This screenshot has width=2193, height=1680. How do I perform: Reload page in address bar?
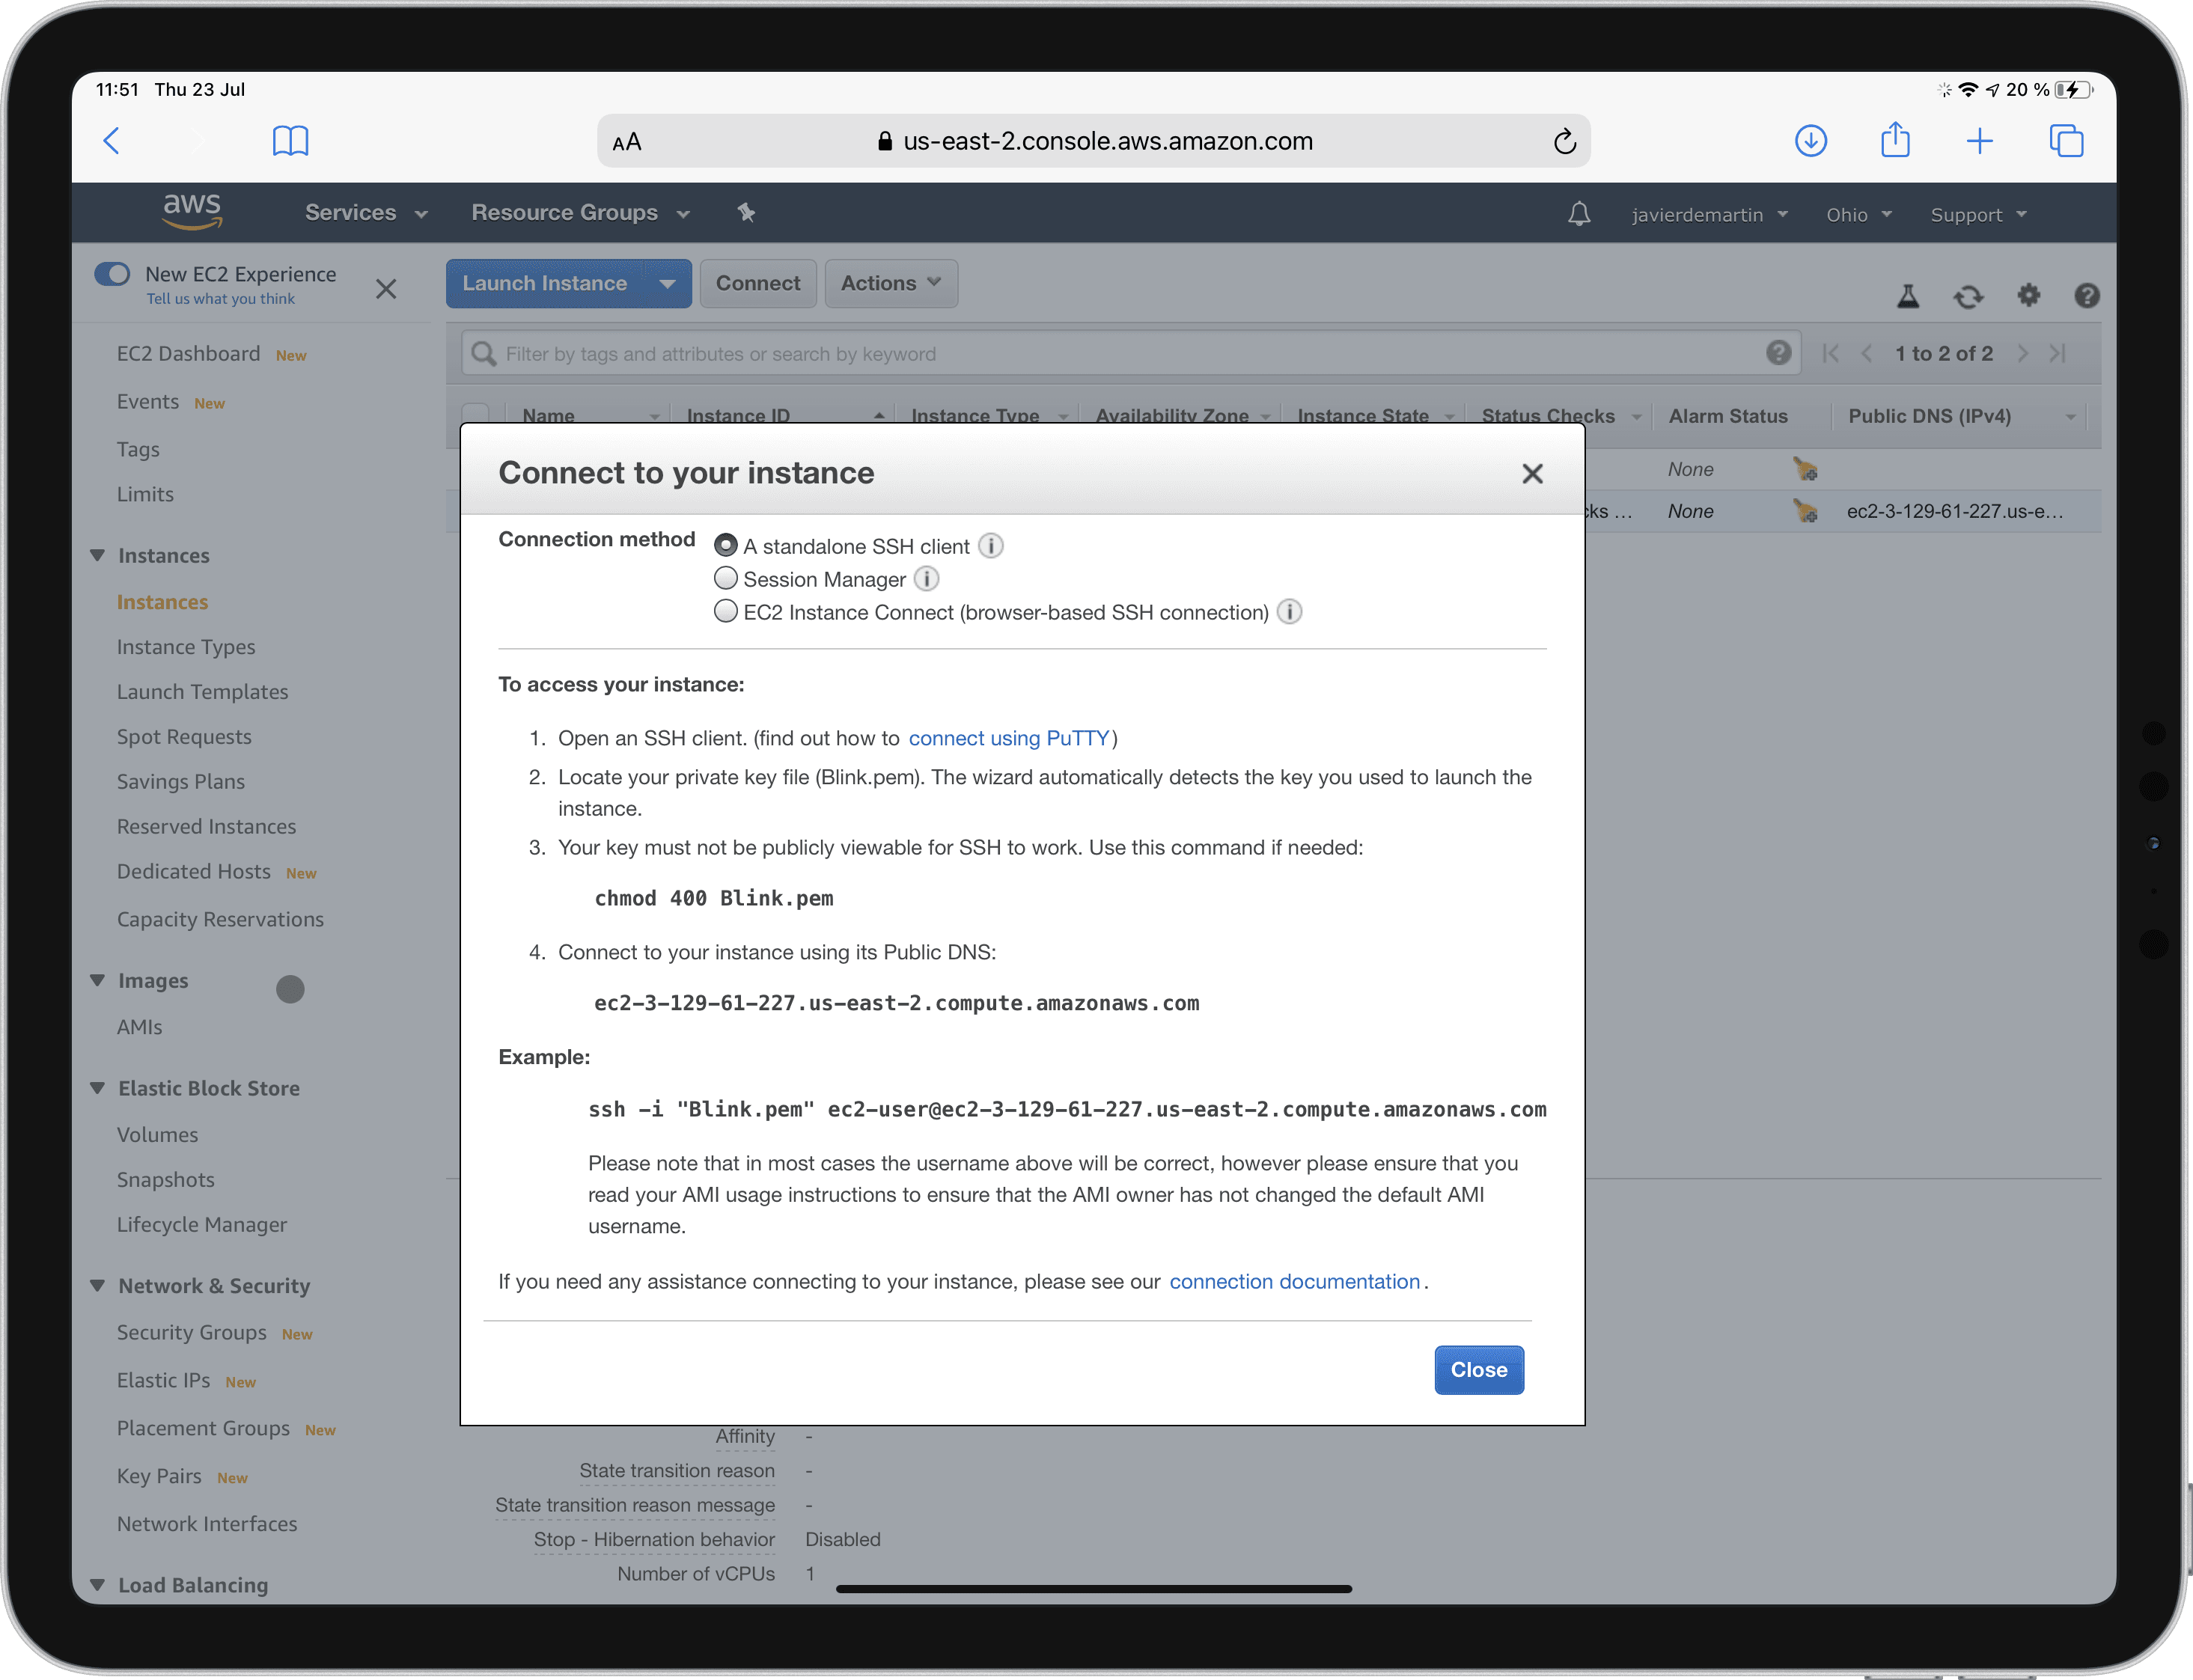(x=1564, y=142)
